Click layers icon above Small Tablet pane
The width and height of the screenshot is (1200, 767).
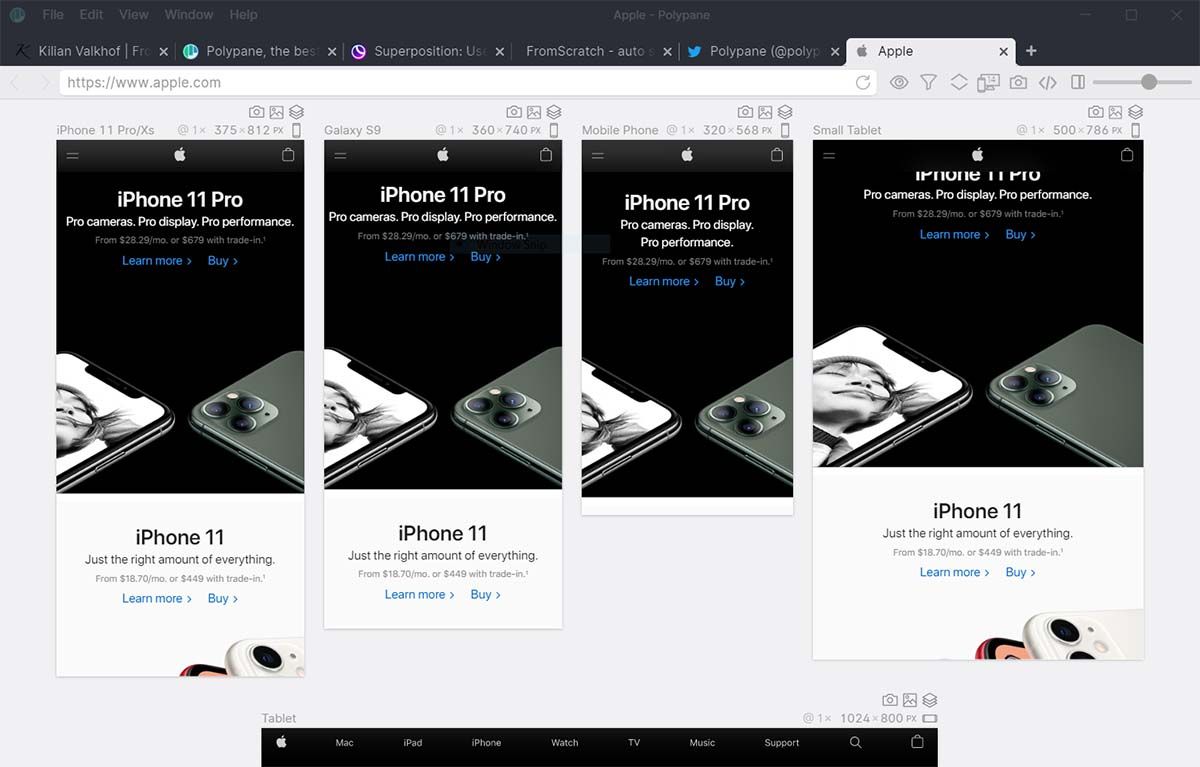tap(1135, 113)
